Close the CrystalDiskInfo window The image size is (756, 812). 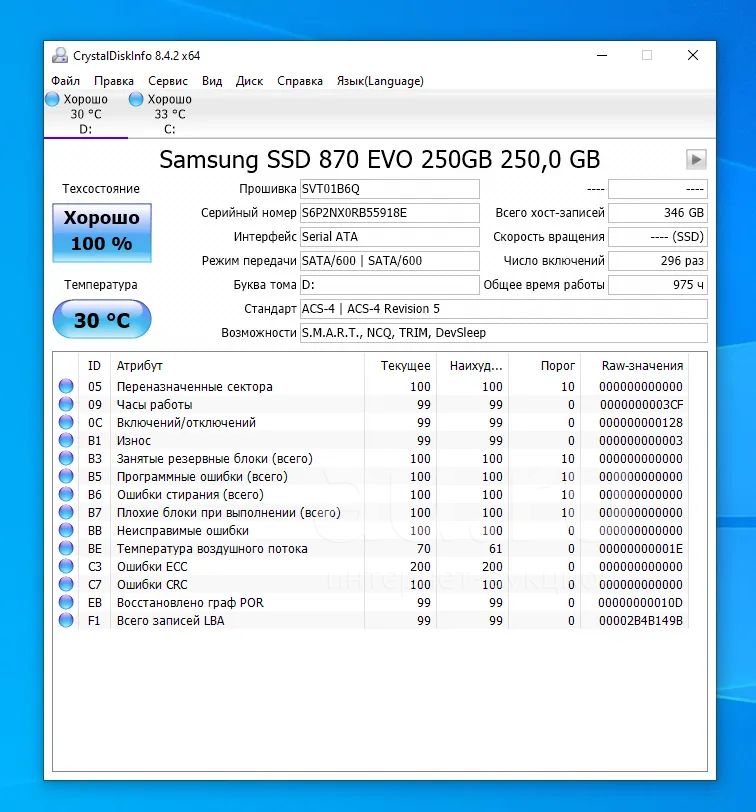pyautogui.click(x=693, y=55)
